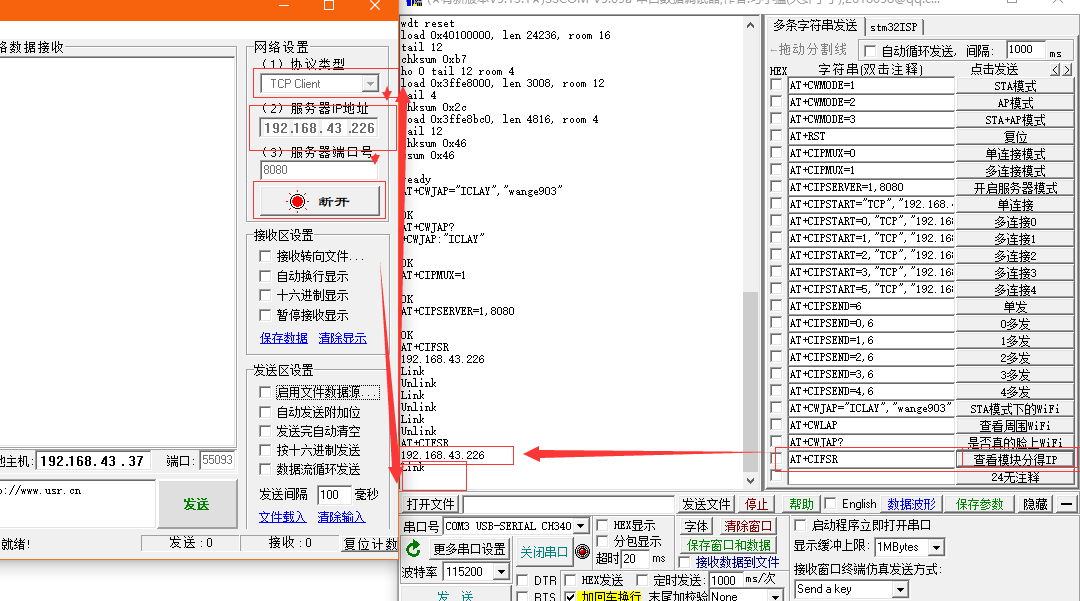Click the green serial port refresh icon
Viewport: 1080px width, 601px height.
412,548
